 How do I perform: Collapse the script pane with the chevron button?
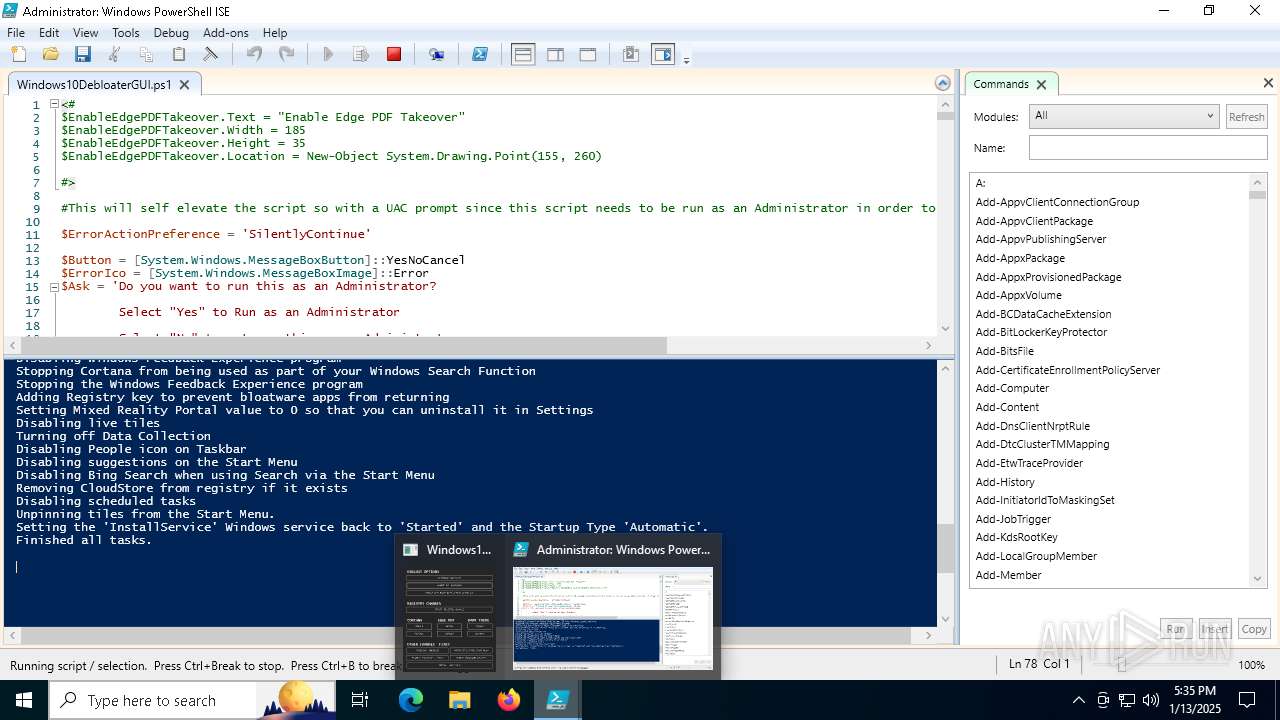point(942,83)
